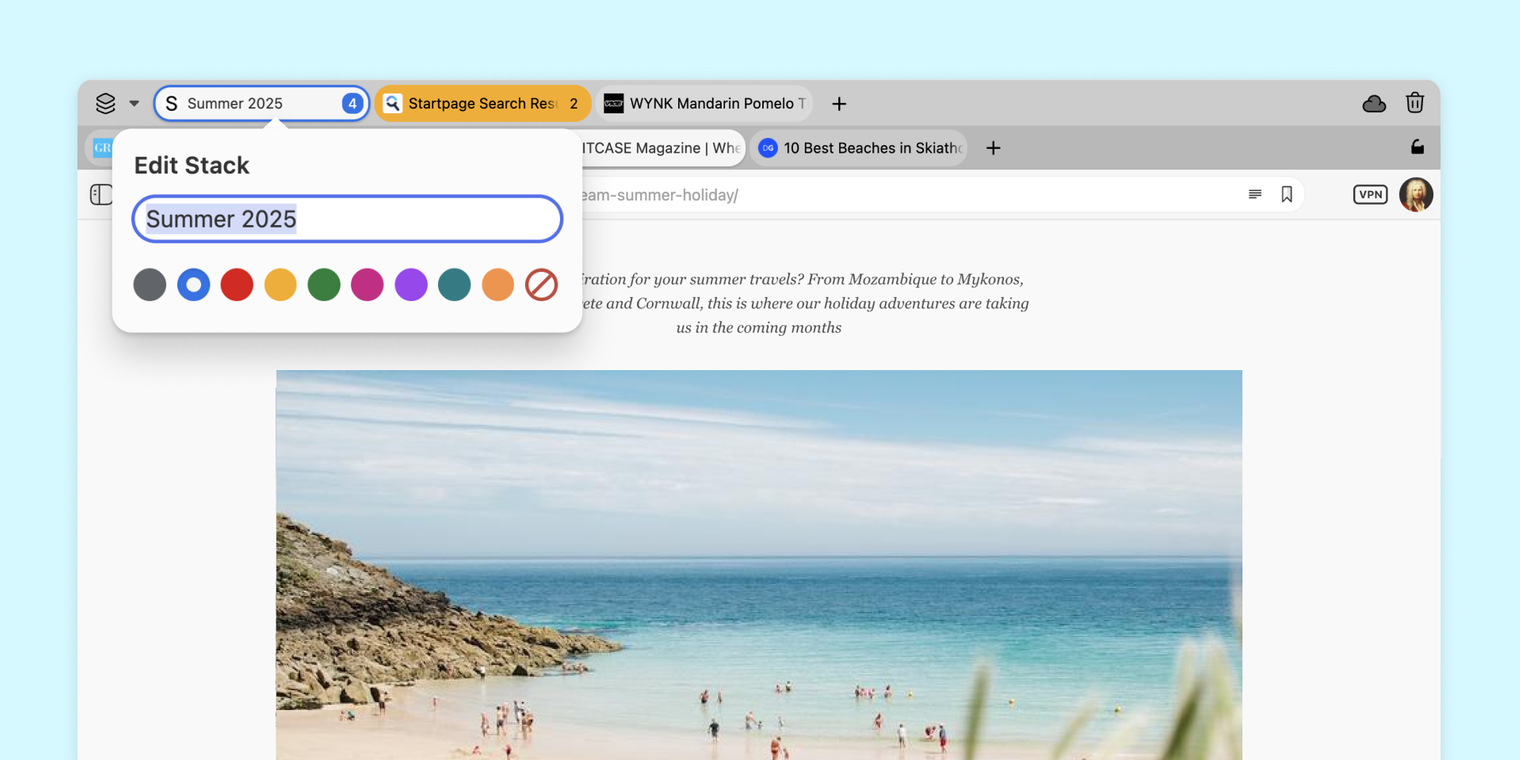Toggle reader view in the address bar
The height and width of the screenshot is (760, 1520).
pyautogui.click(x=1254, y=194)
